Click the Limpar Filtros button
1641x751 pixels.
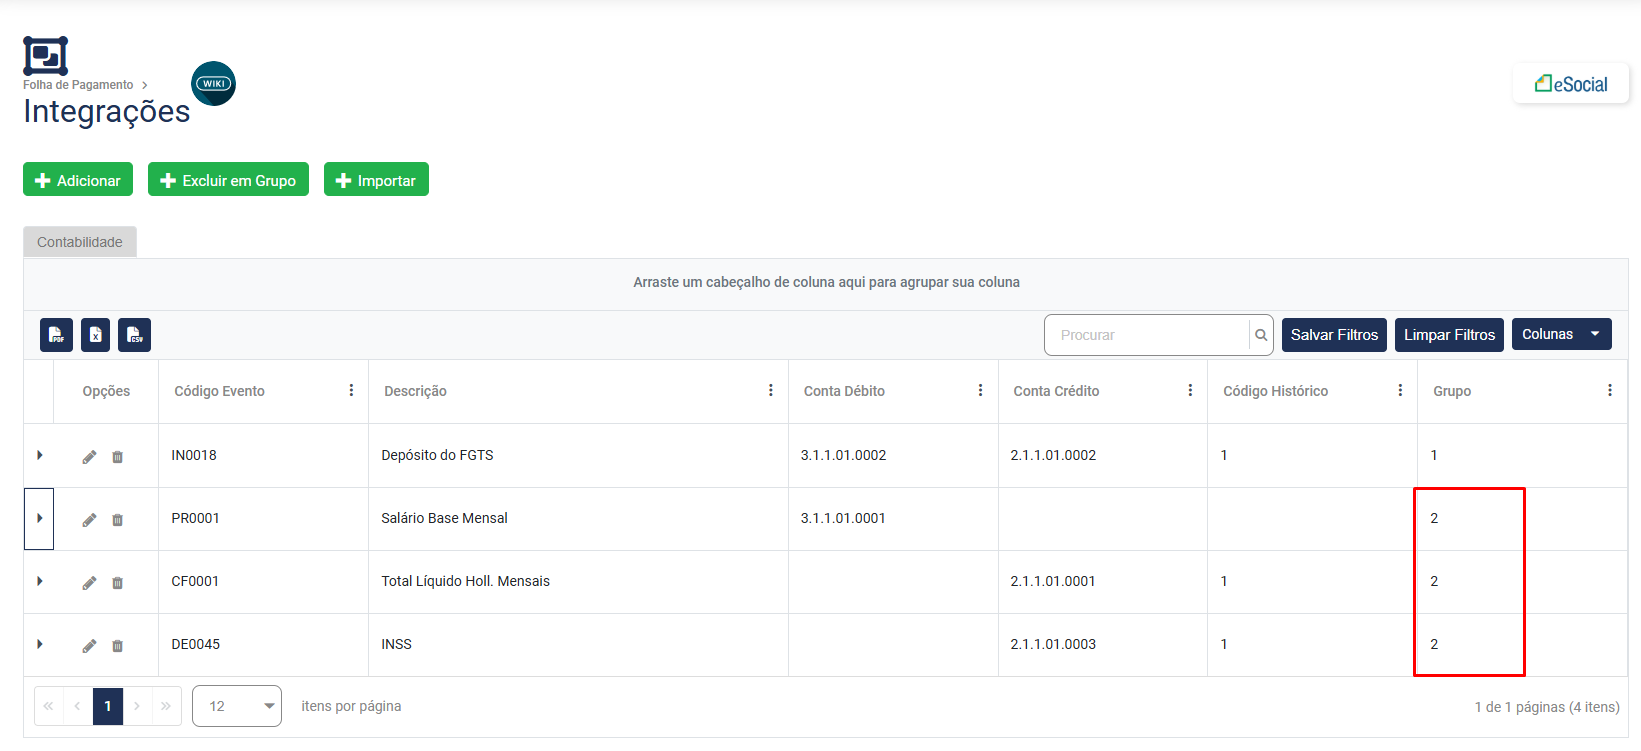click(x=1448, y=334)
